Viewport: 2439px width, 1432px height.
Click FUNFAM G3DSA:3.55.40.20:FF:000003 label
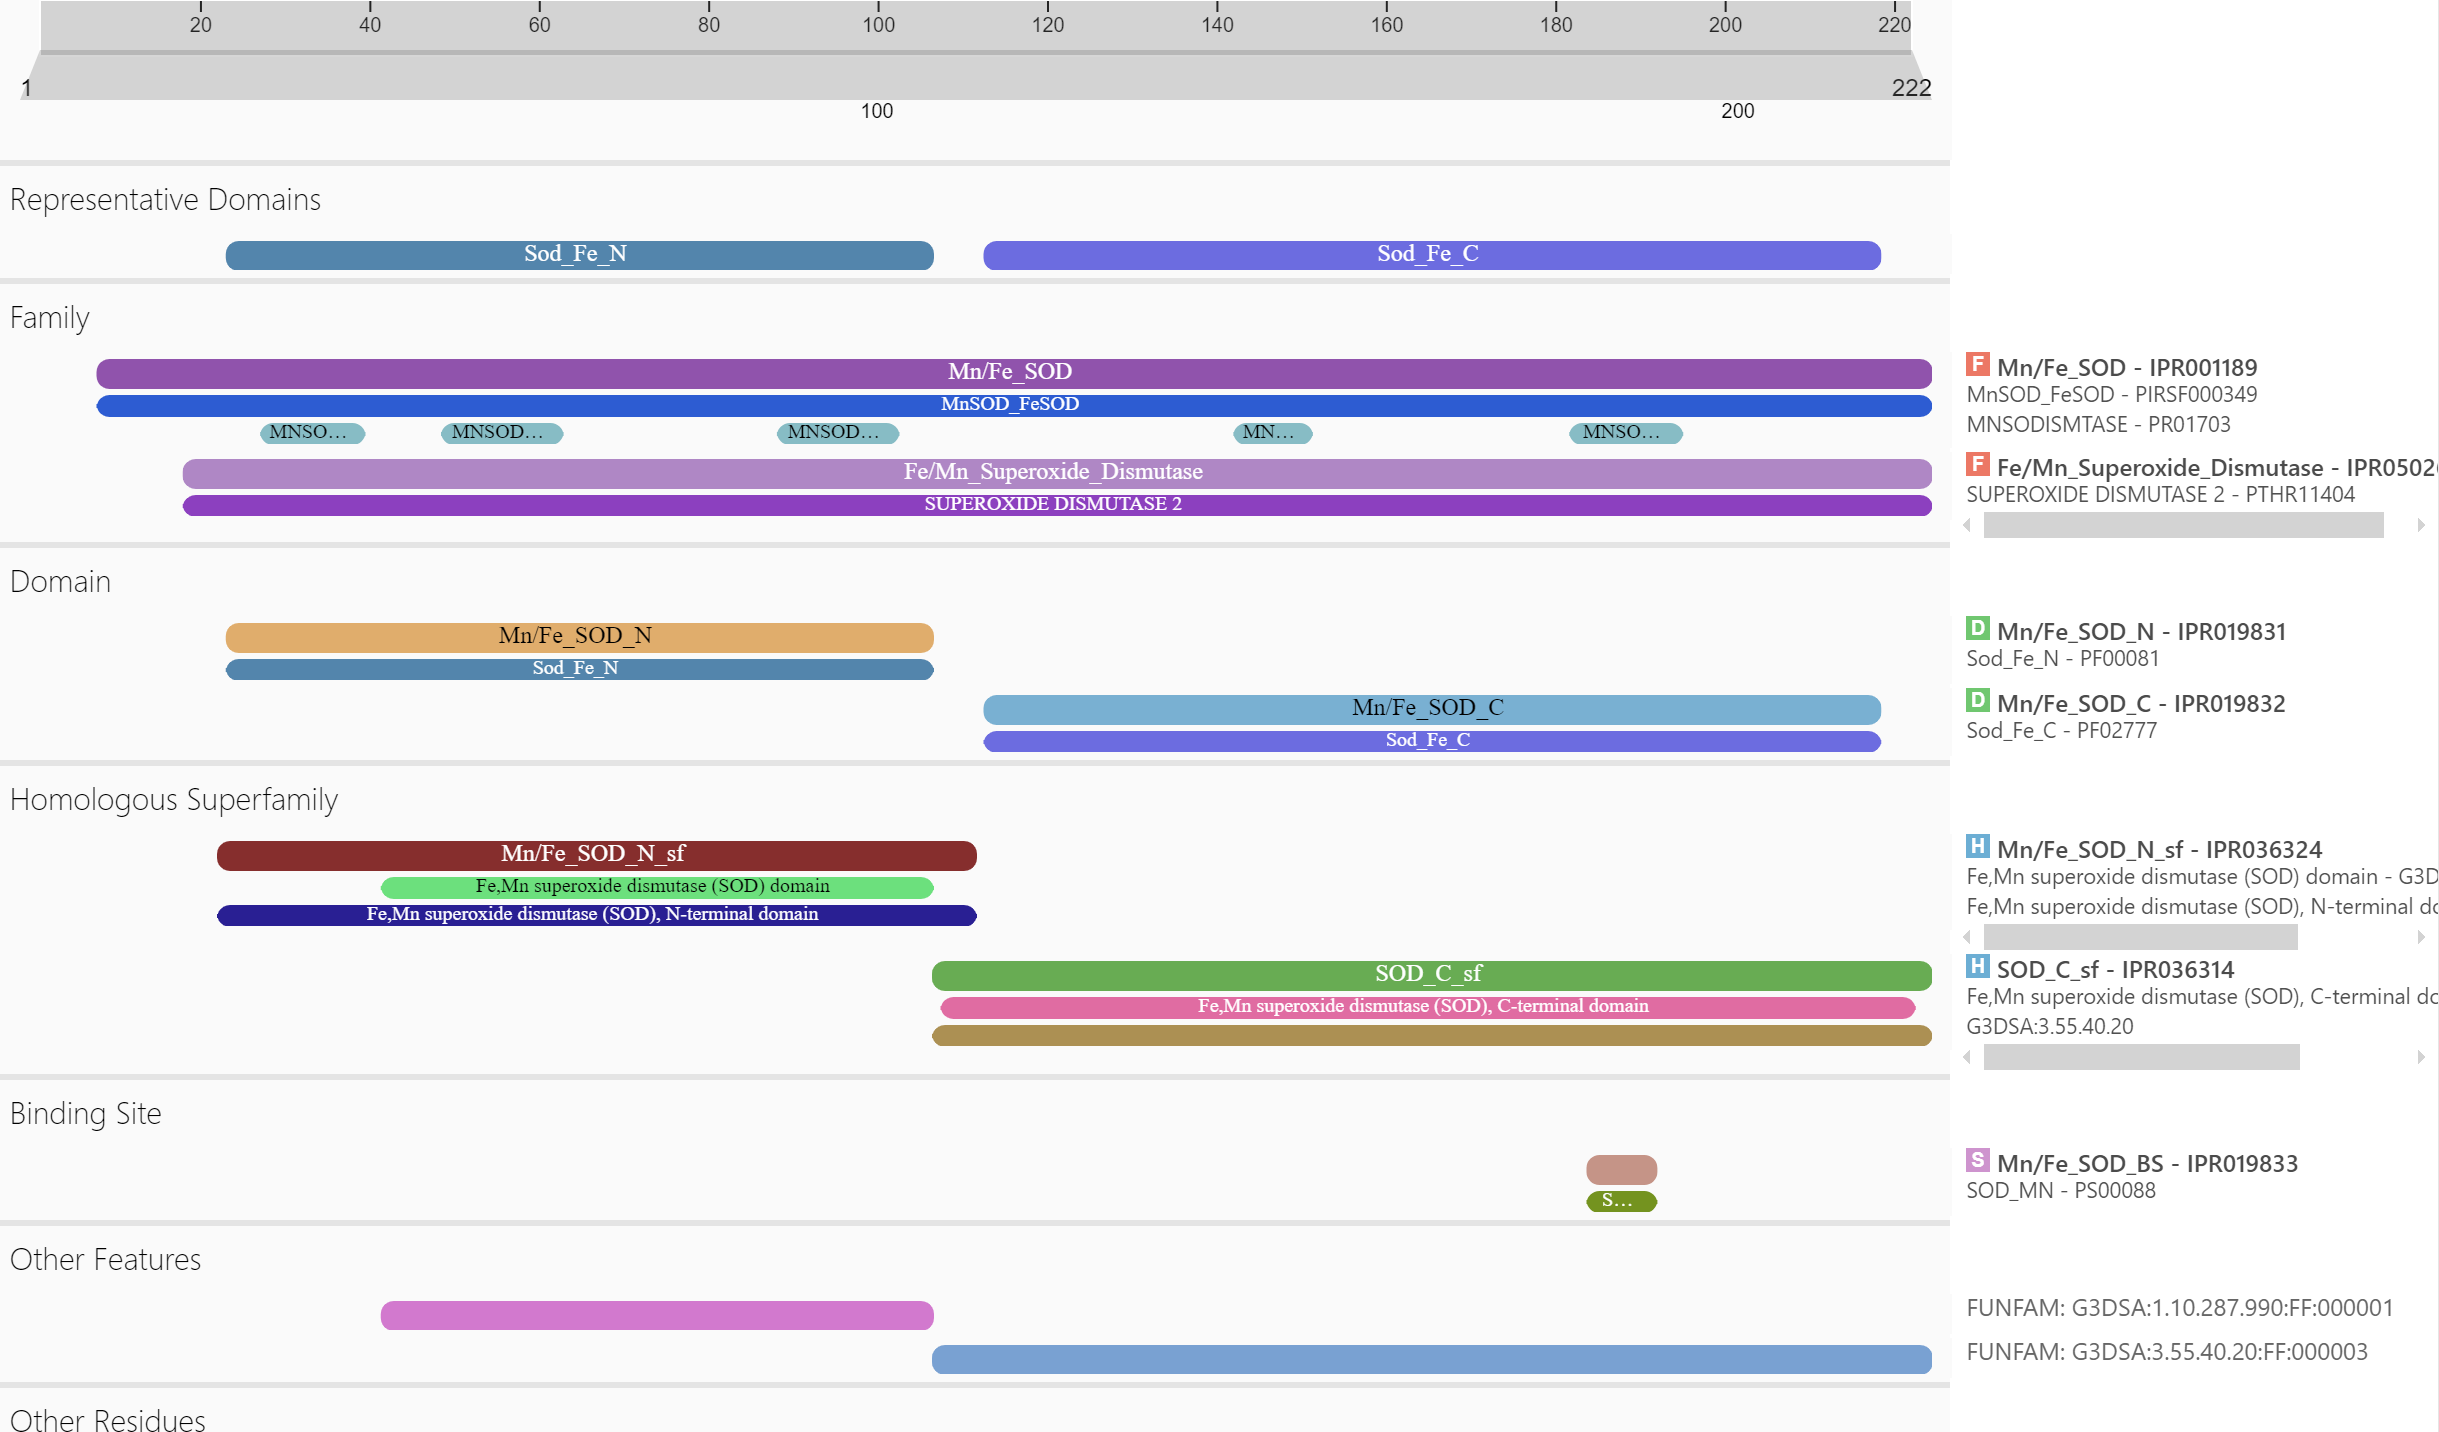(x=2166, y=1353)
